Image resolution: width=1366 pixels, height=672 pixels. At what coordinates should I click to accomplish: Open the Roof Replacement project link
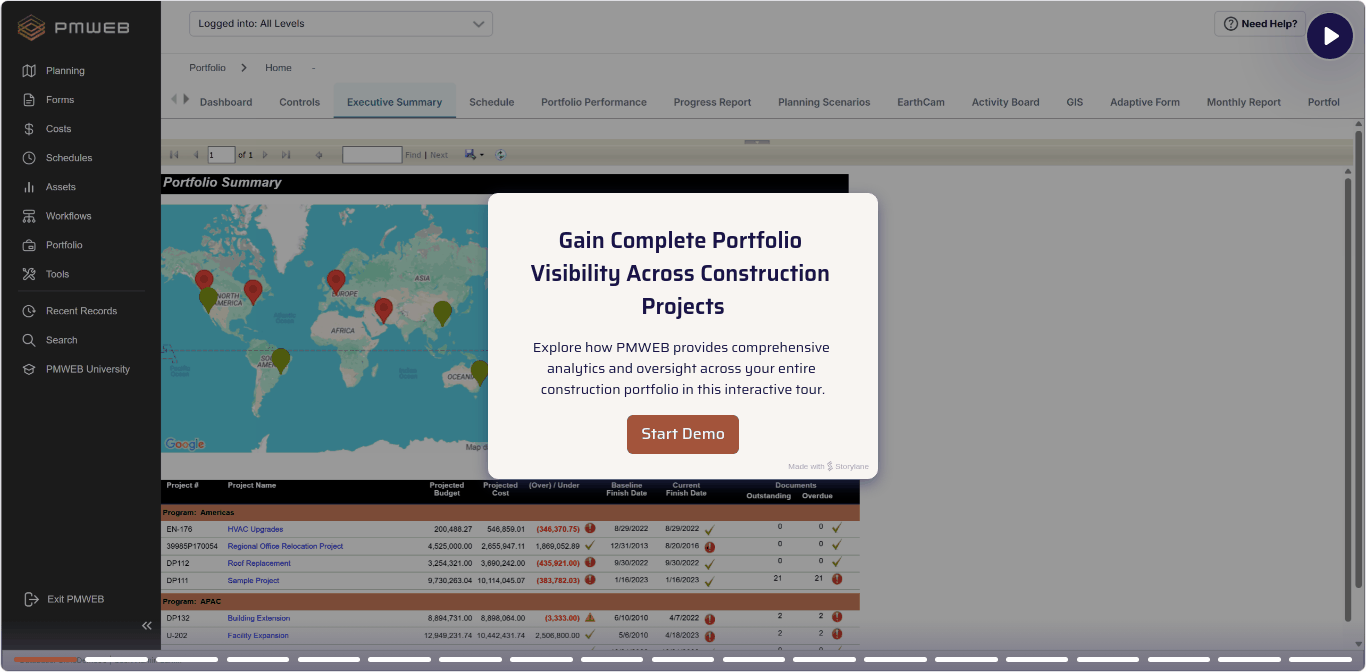coord(259,563)
